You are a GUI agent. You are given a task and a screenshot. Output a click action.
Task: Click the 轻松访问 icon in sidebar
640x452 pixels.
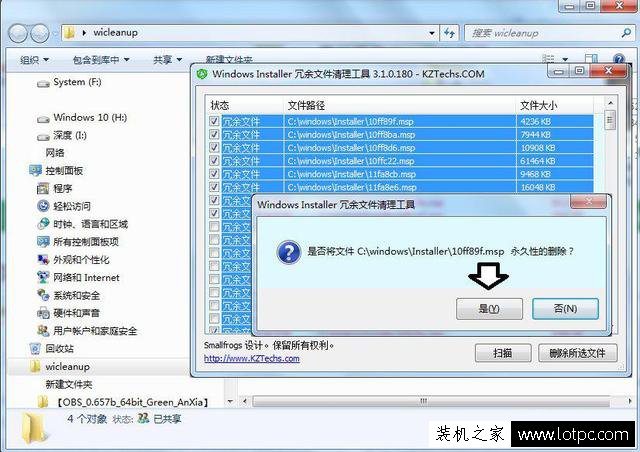point(43,206)
